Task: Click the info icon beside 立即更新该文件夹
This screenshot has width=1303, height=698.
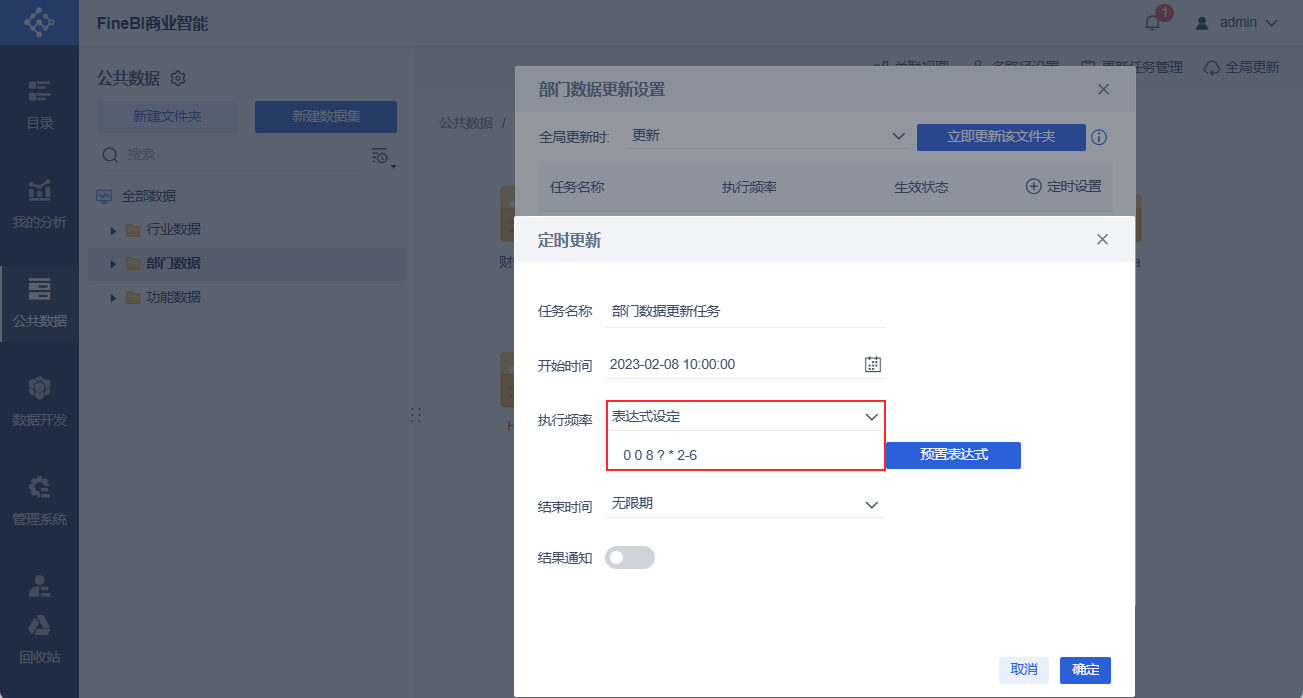Action: pos(1099,137)
